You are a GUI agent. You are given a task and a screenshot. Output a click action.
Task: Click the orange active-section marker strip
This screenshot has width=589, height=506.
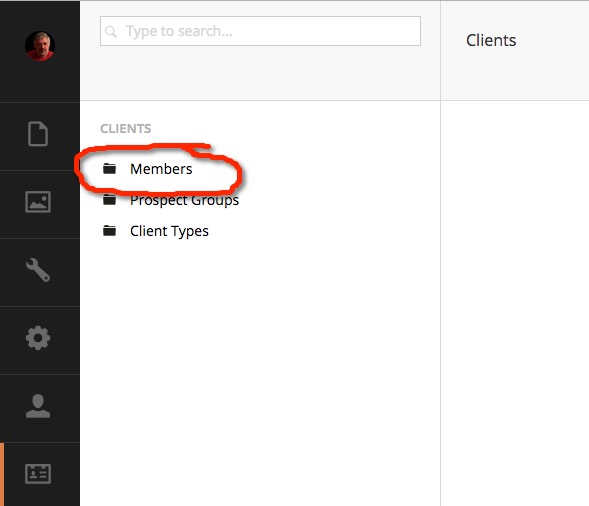(x=2, y=474)
